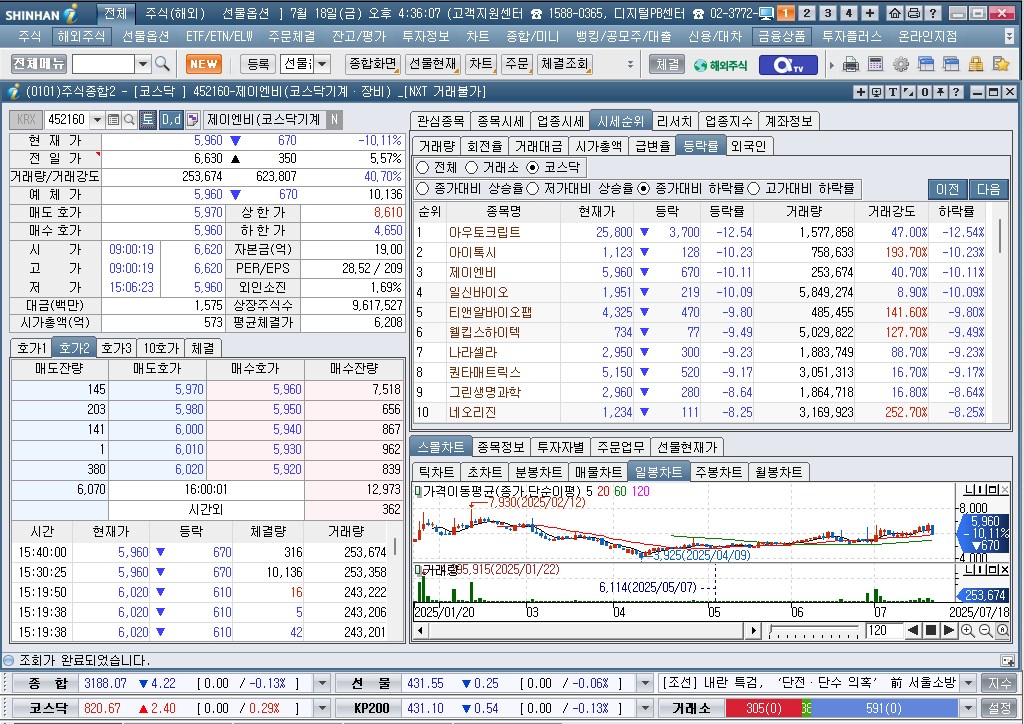Viewport: 1024px width, 724px height.
Task: Open the 해외주식 menu
Action: pos(81,37)
